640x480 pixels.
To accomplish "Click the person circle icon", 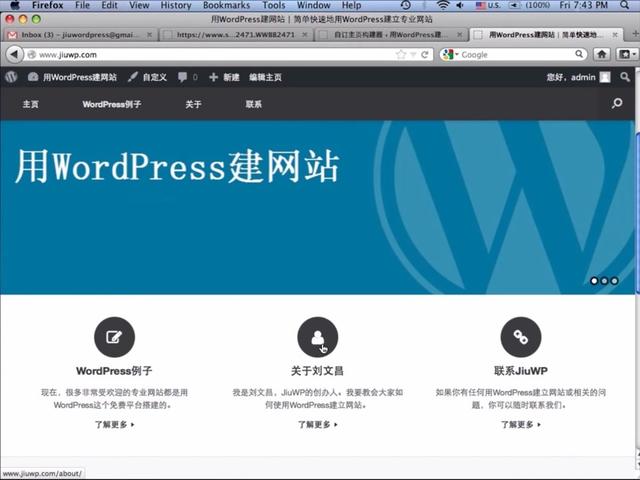I will tap(318, 337).
